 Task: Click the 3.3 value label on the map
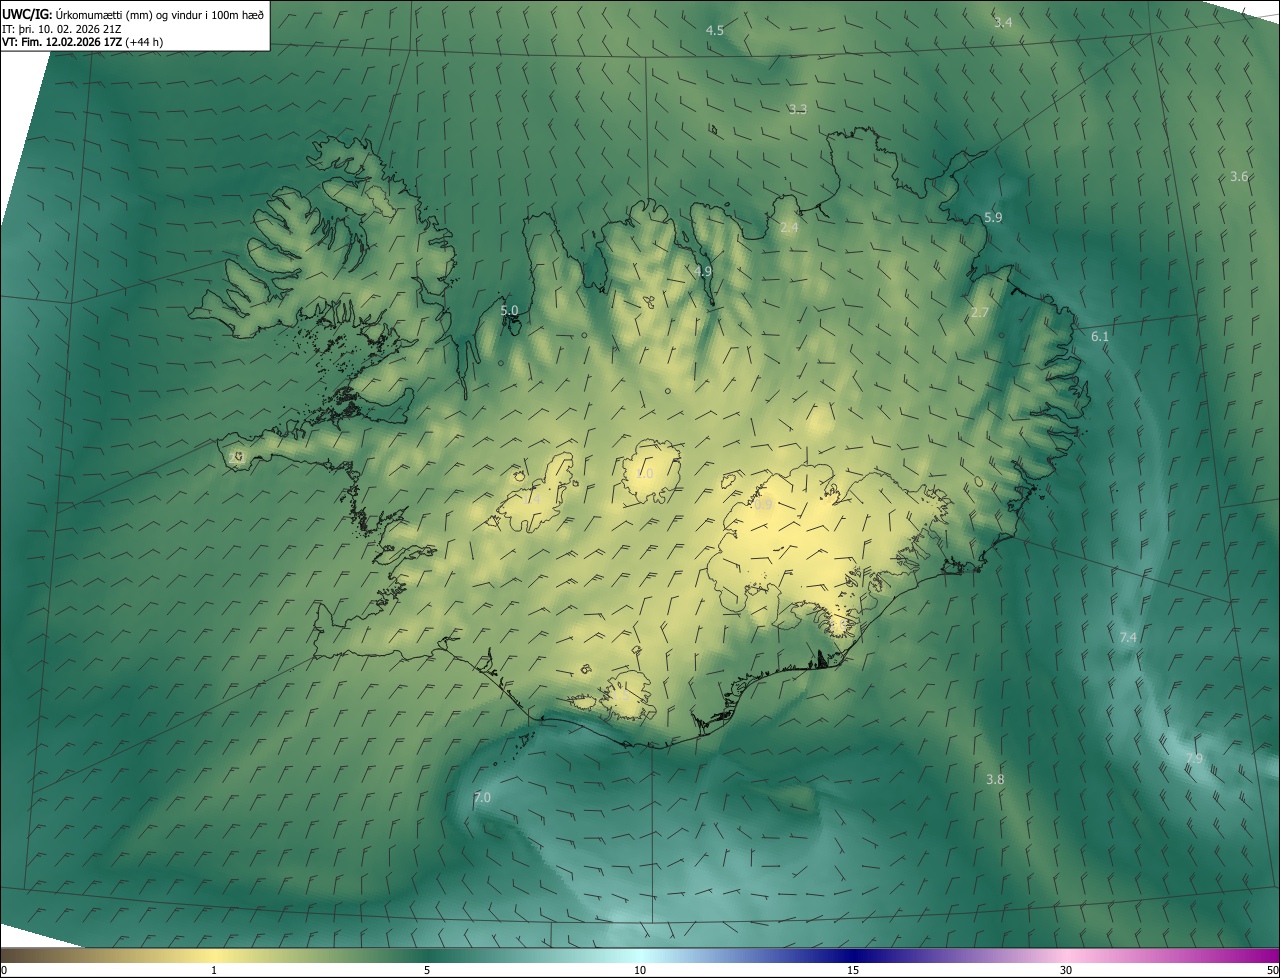(797, 109)
